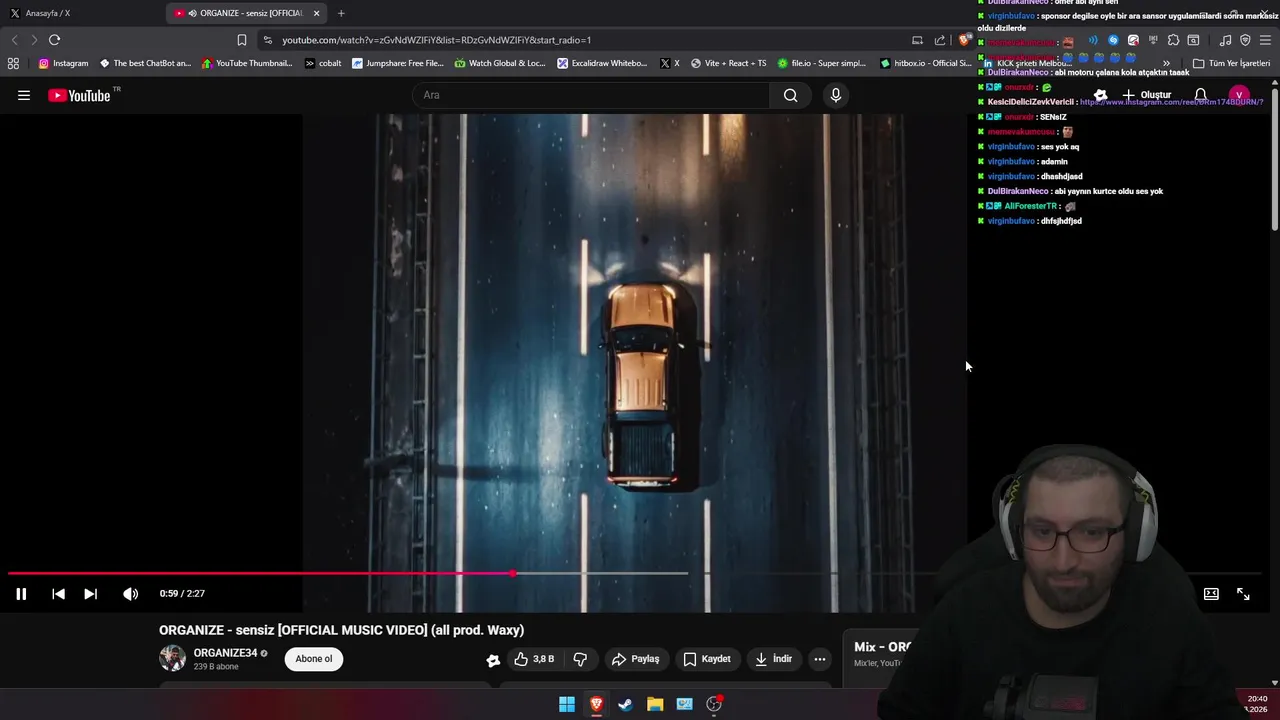Open The best ChatBot bookmark
The image size is (1280, 720).
pyautogui.click(x=145, y=63)
